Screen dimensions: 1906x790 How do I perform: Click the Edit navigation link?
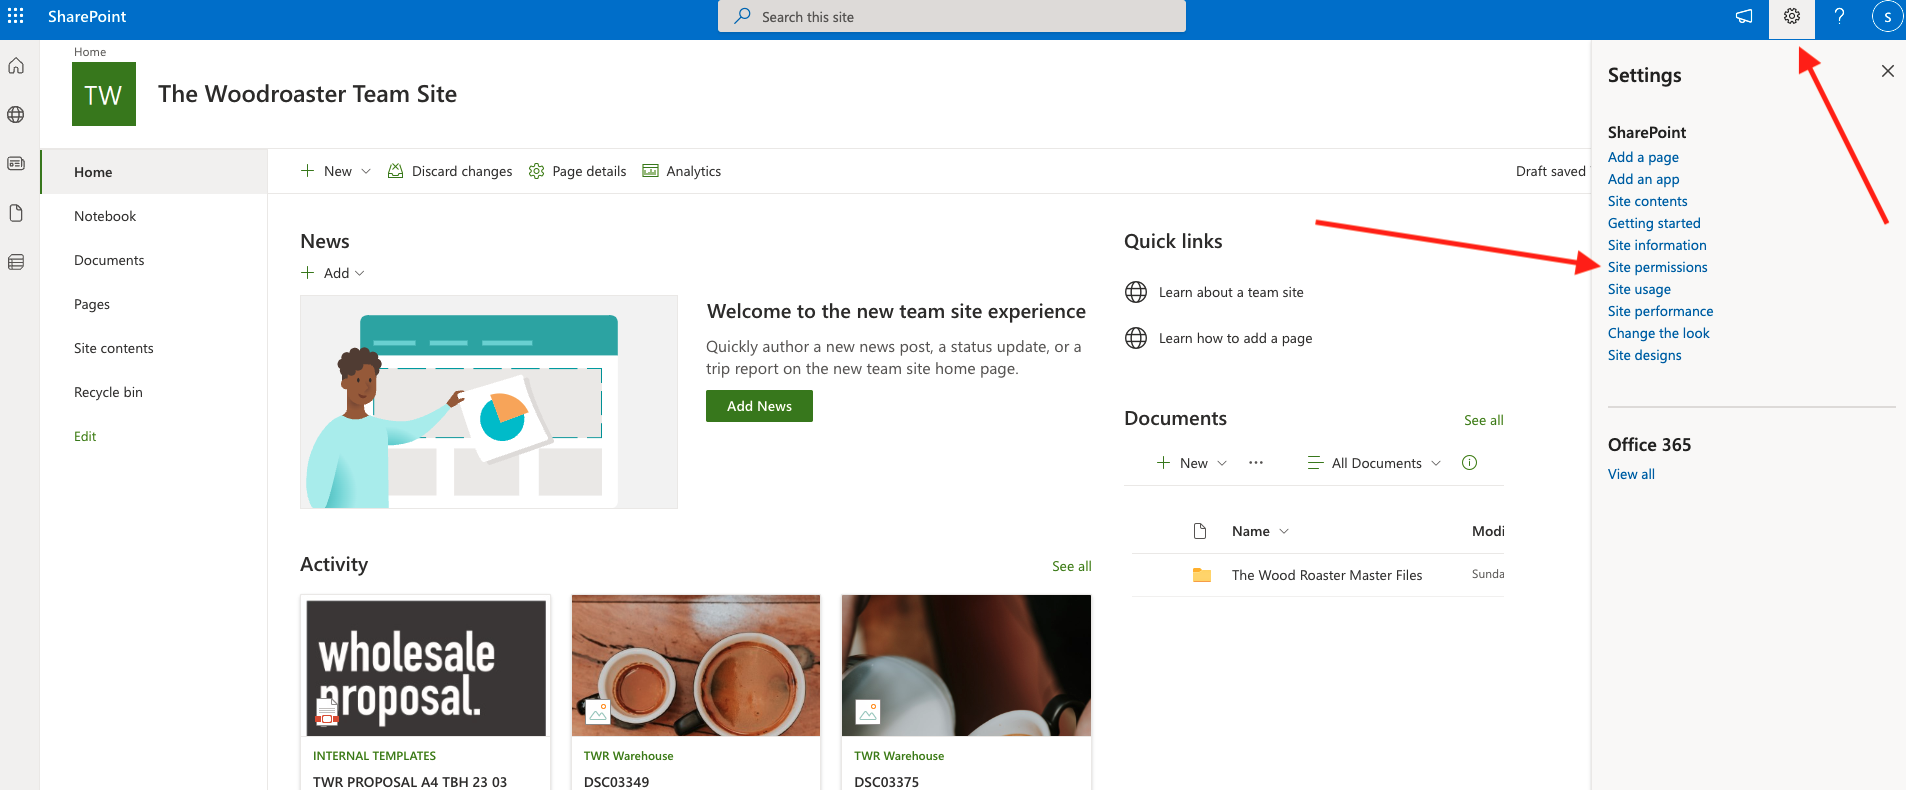(85, 436)
